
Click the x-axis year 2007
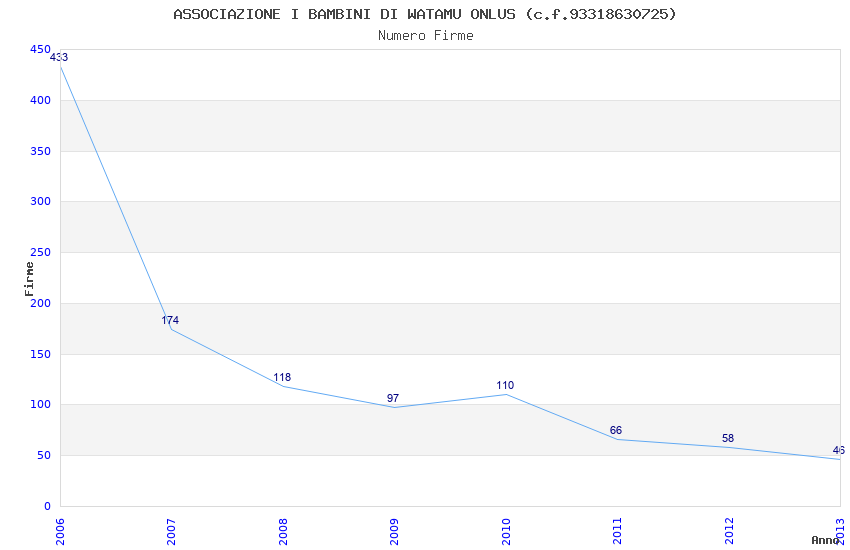point(172,532)
